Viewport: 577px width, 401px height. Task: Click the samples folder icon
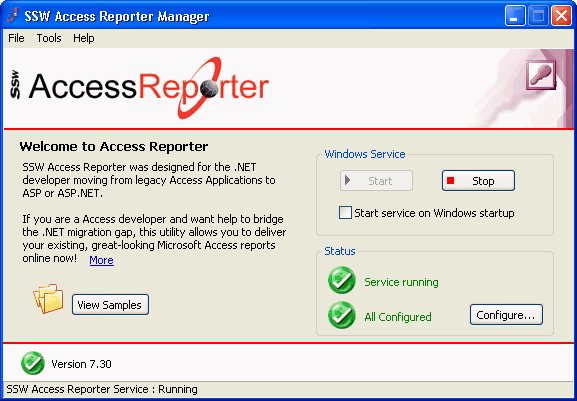click(x=49, y=298)
